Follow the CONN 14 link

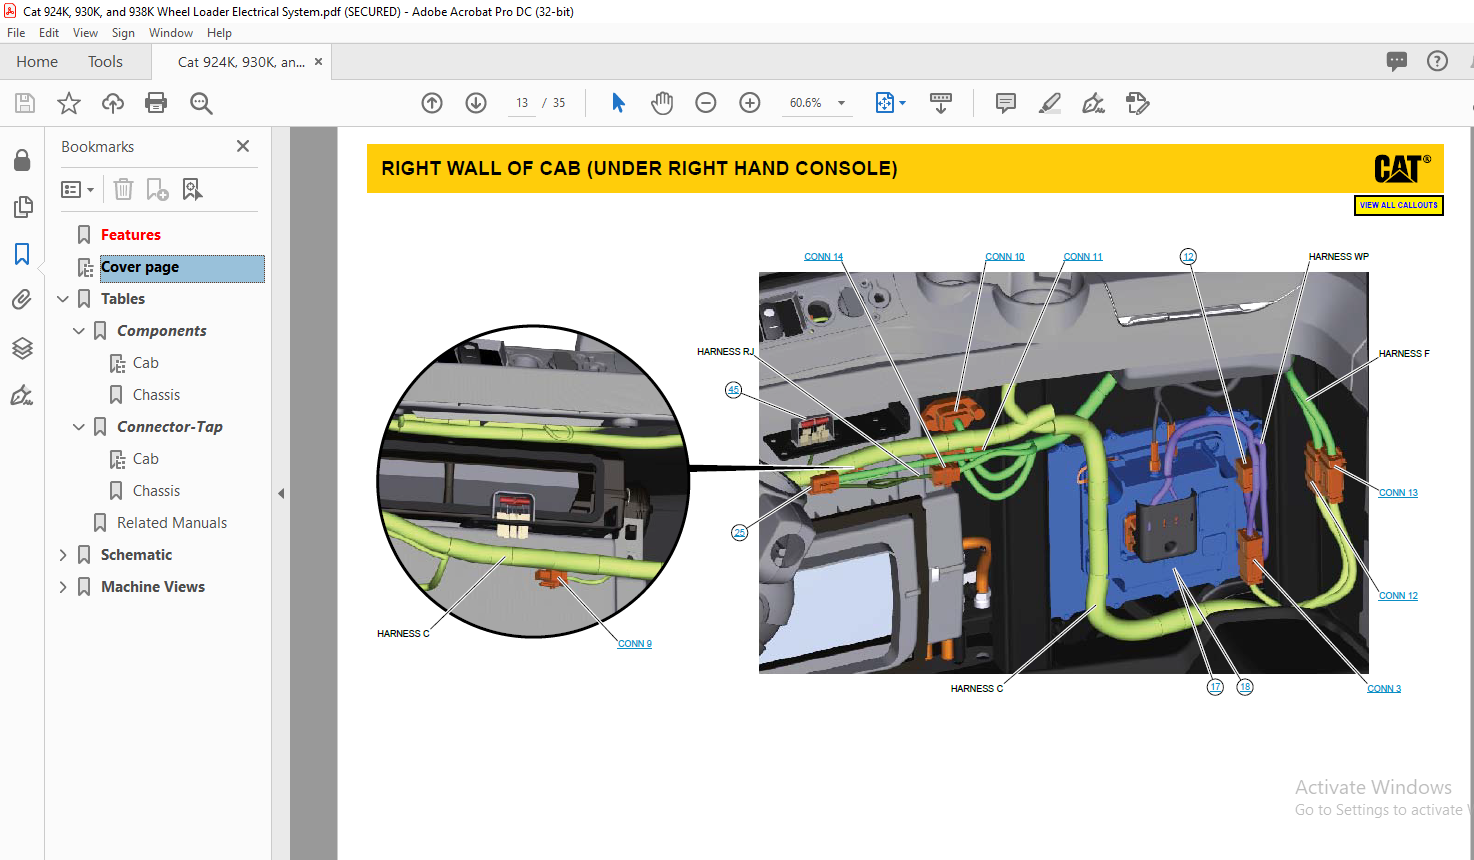coord(823,257)
